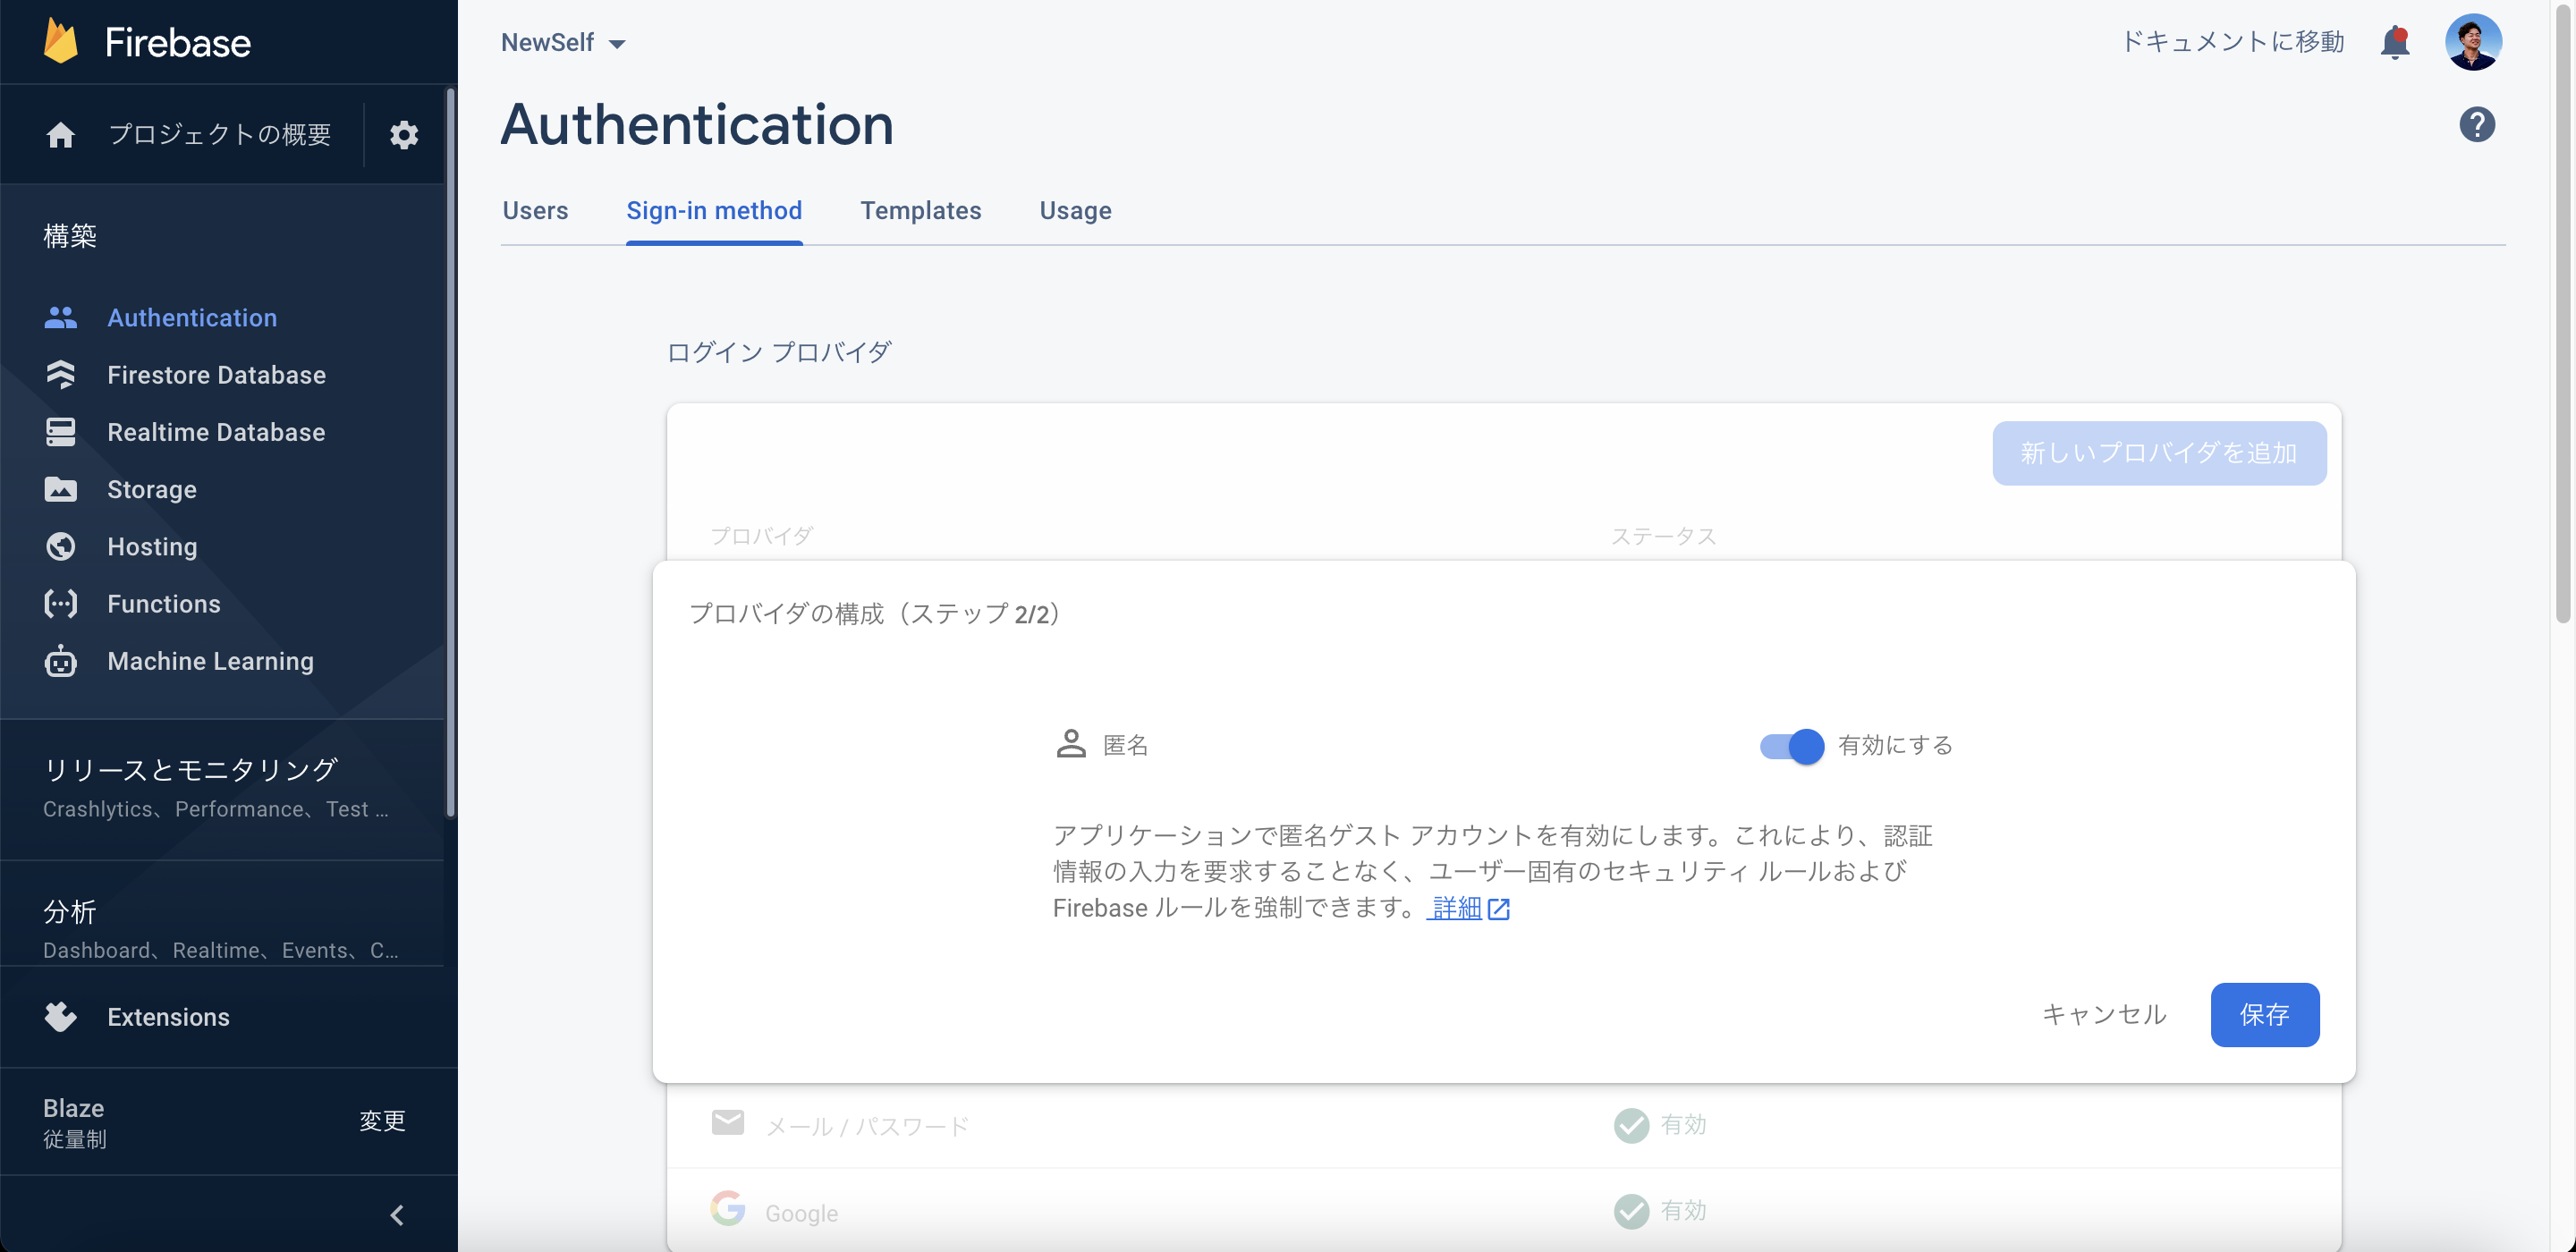Select the Hosting globe icon
The image size is (2576, 1252).
(x=60, y=546)
